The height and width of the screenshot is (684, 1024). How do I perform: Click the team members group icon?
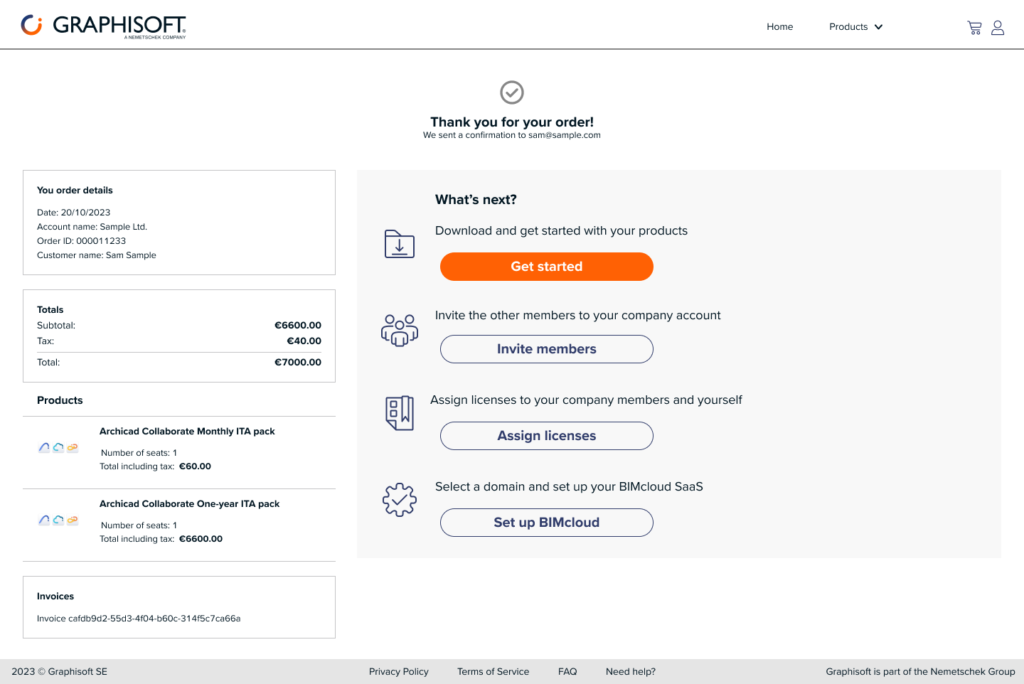point(399,330)
